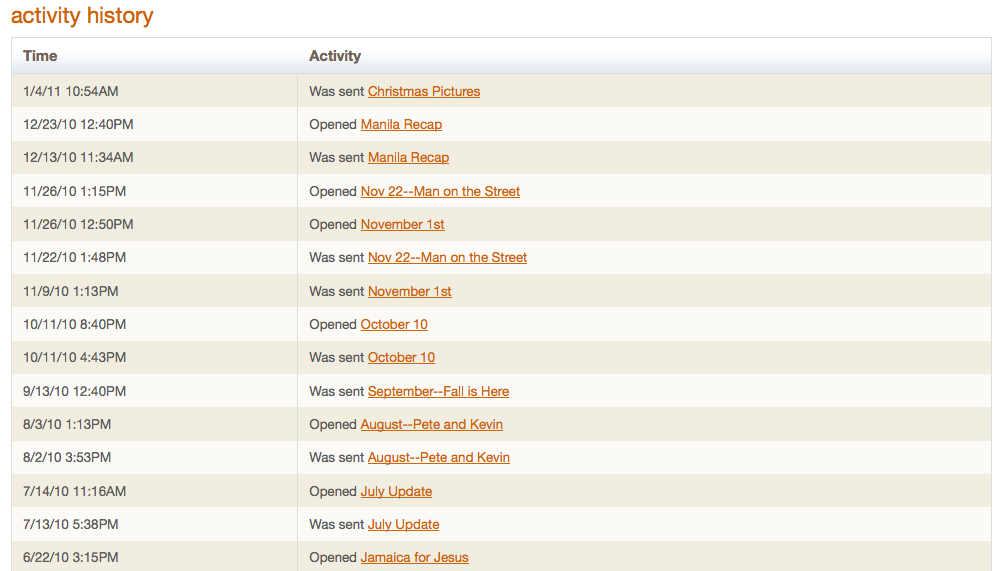Image resolution: width=1002 pixels, height=571 pixels.
Task: Select the 11/26/10 12:50PM time cell
Action: tap(154, 224)
